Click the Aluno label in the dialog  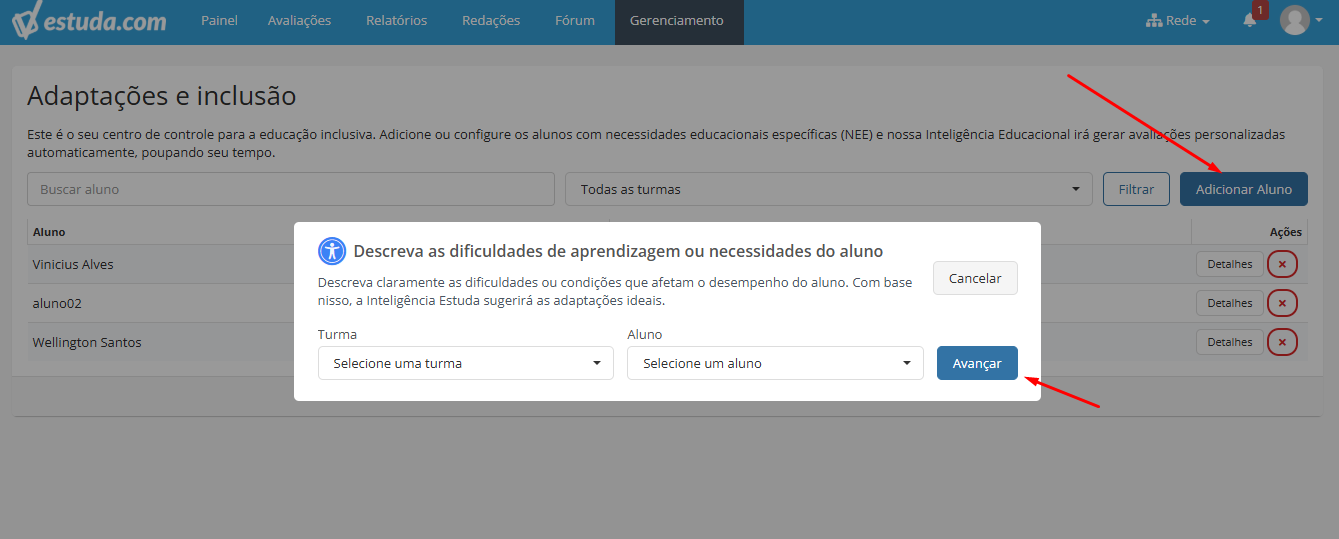tap(645, 334)
